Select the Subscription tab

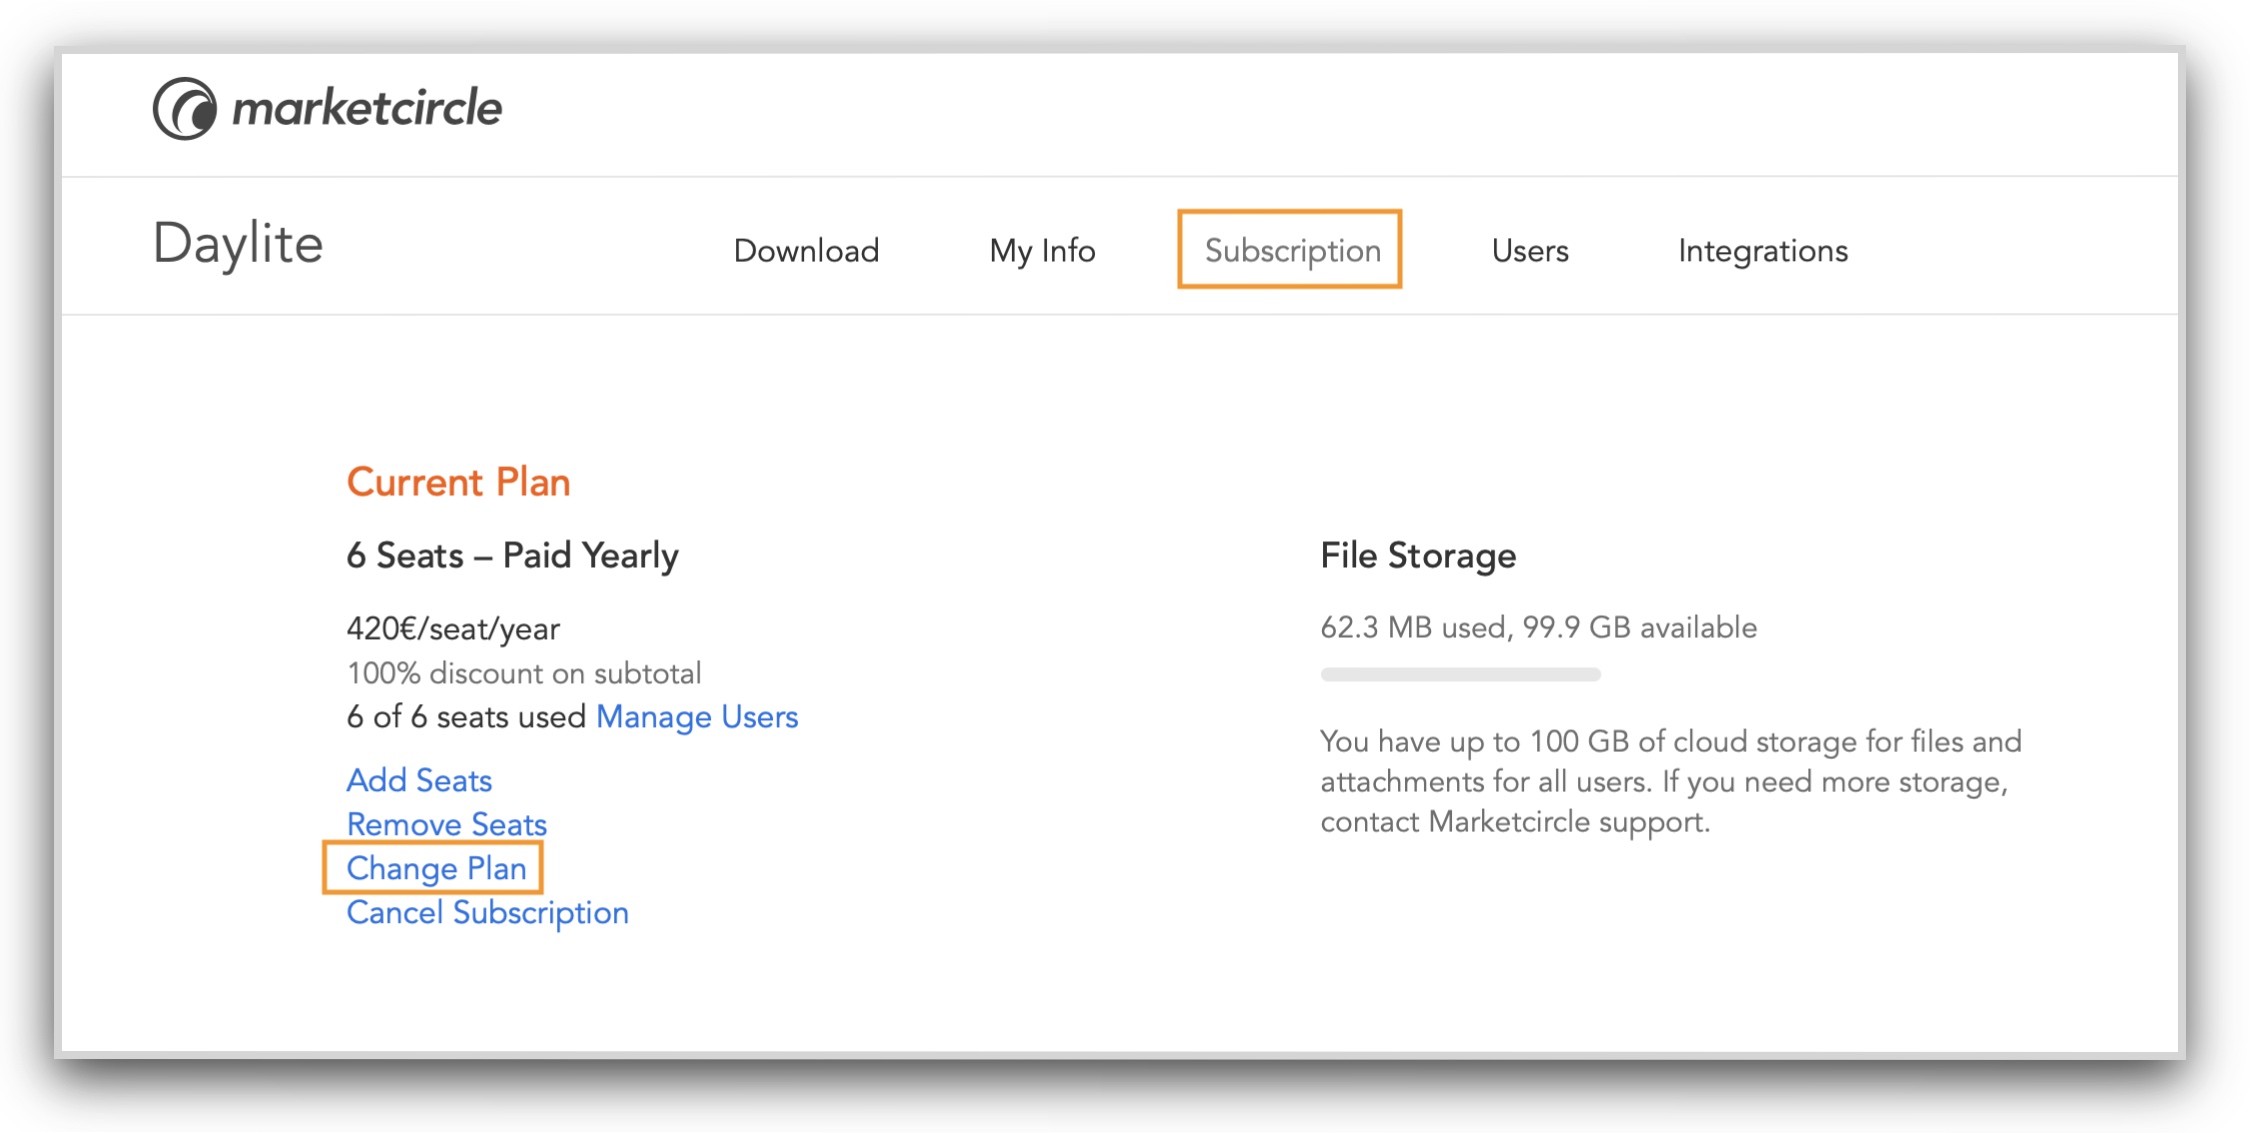pyautogui.click(x=1292, y=251)
